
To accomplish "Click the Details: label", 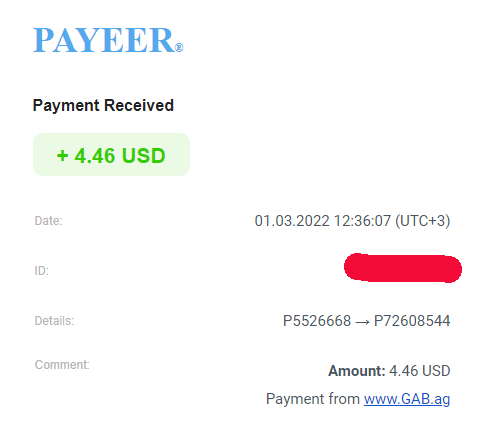I will click(54, 321).
